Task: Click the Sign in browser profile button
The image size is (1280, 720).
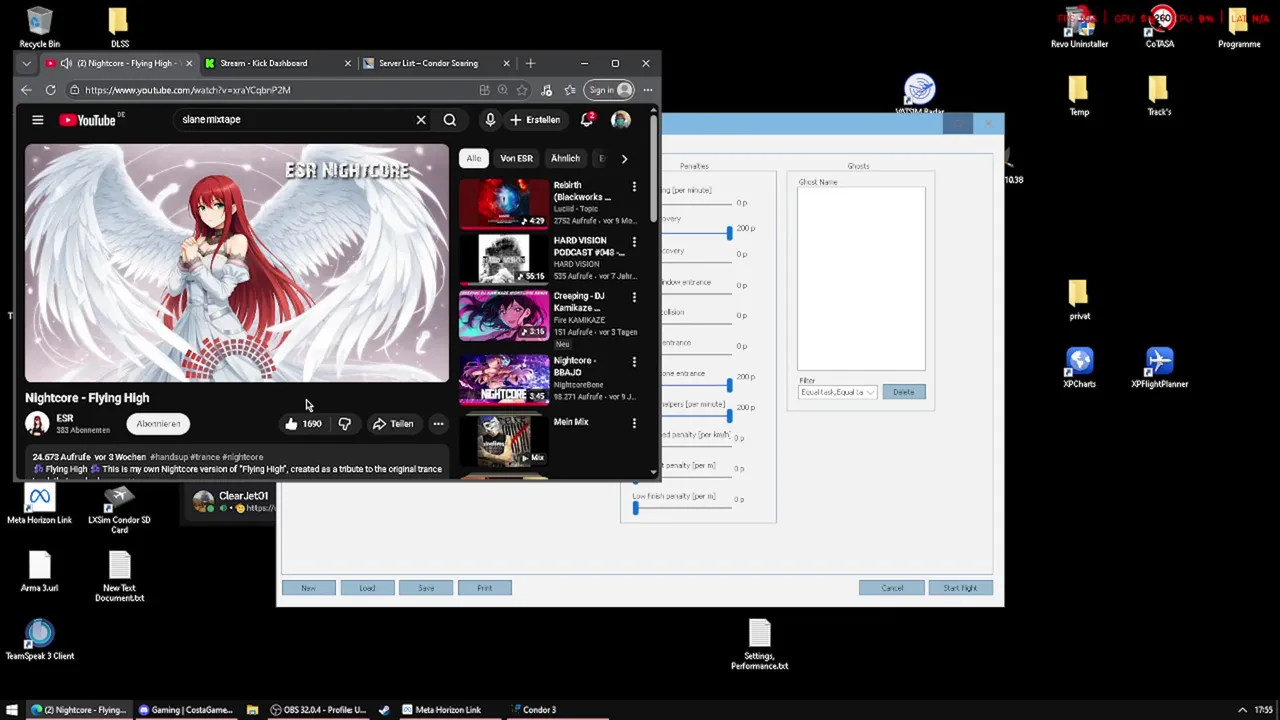Action: (609, 90)
